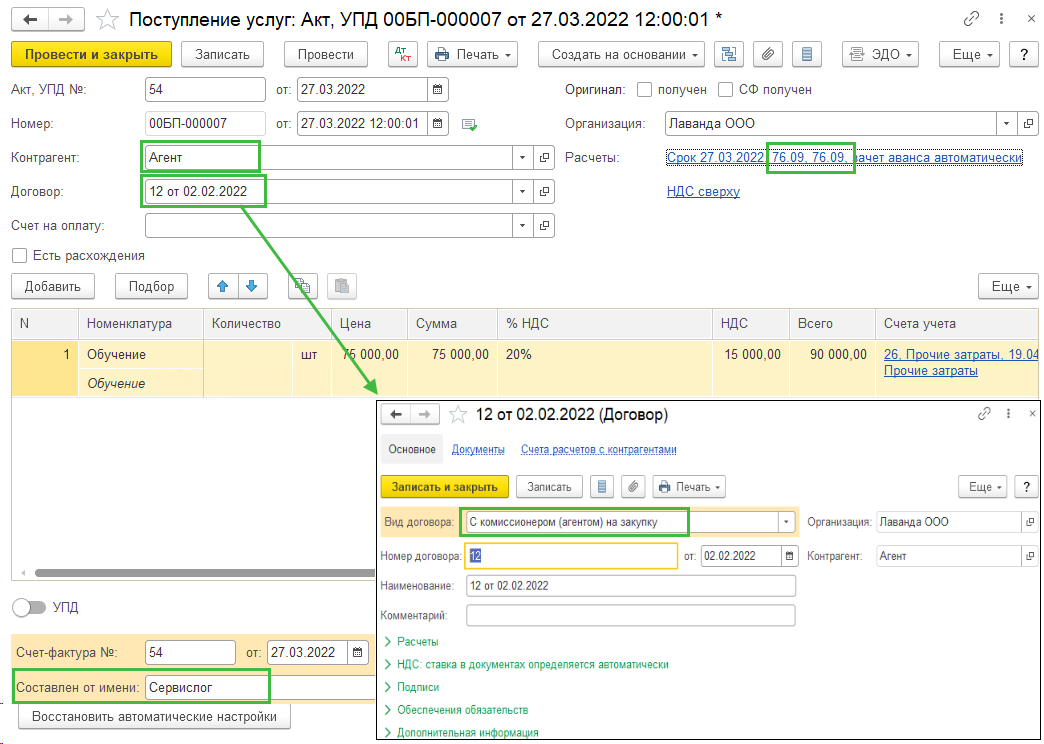Open calendar for Номер date field
Viewport: 1044px width, 744px height.
click(437, 123)
